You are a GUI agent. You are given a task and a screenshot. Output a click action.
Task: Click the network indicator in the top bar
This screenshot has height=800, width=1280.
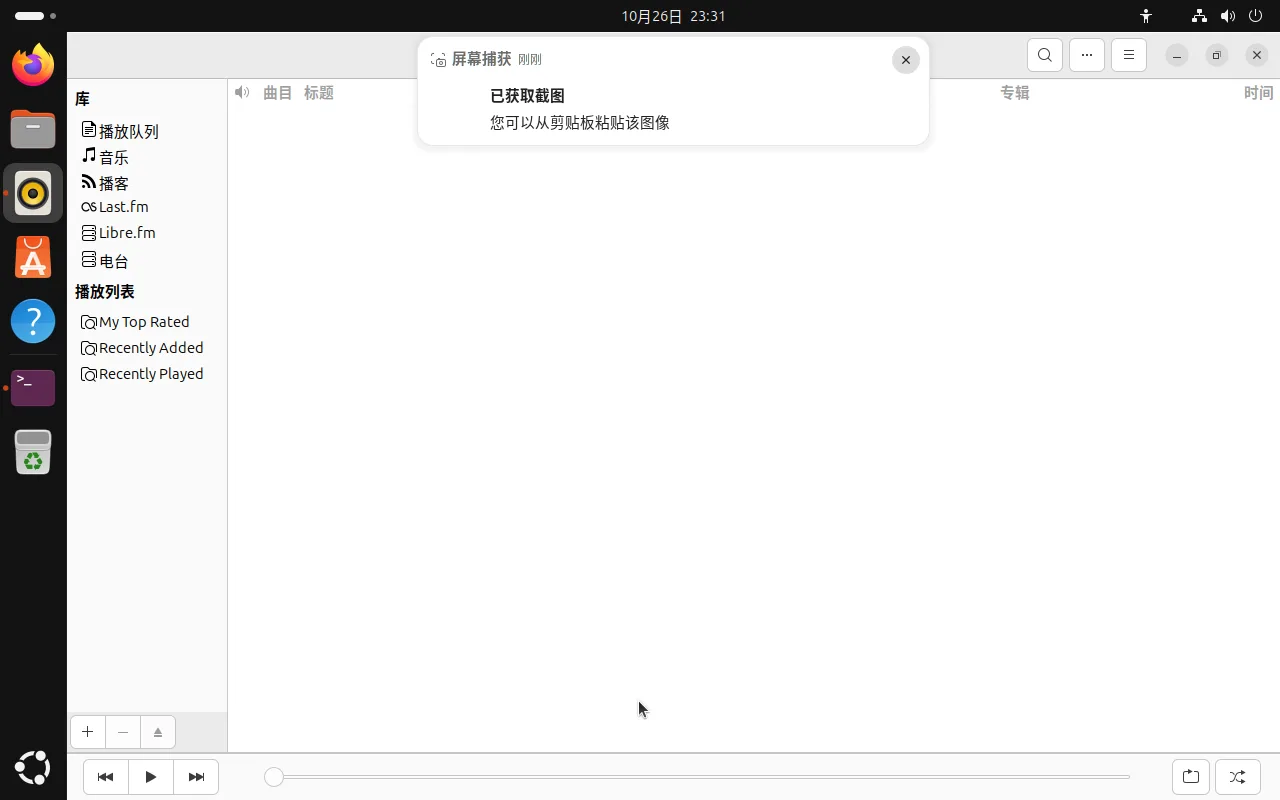tap(1199, 16)
